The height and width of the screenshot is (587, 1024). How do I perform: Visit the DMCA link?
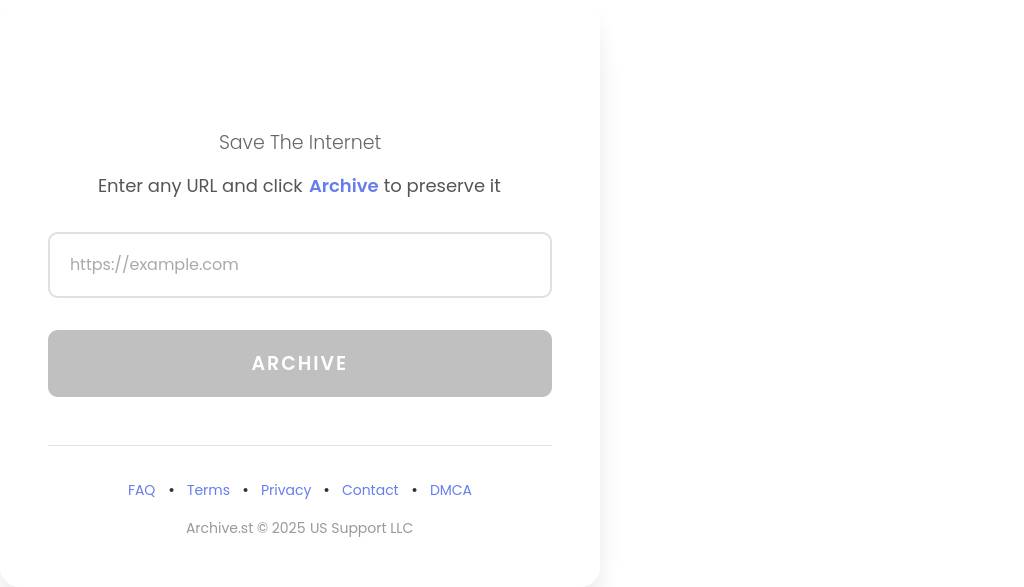[451, 490]
